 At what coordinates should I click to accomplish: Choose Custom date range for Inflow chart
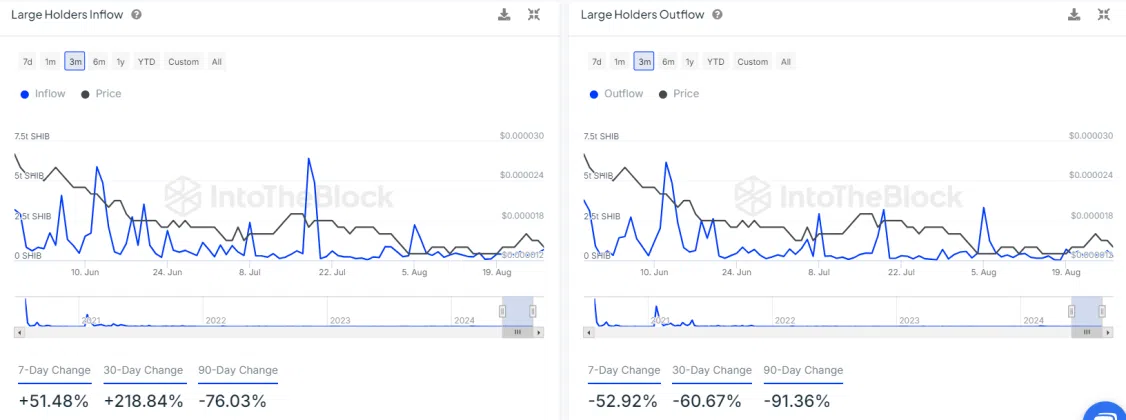pos(183,62)
